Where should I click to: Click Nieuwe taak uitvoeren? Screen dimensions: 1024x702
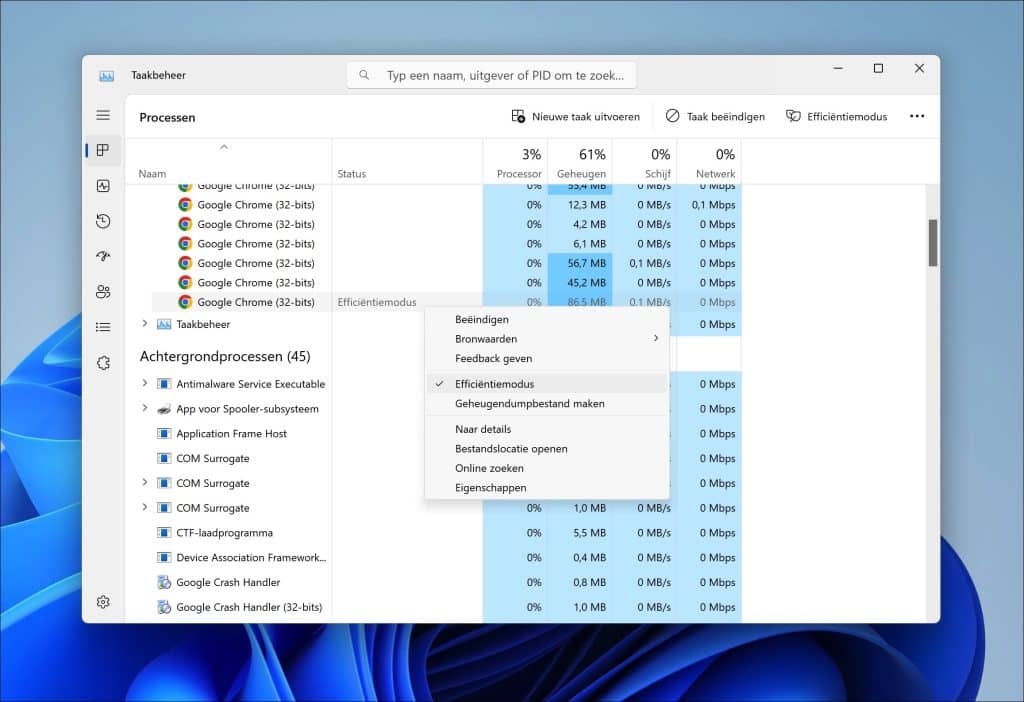(x=575, y=116)
